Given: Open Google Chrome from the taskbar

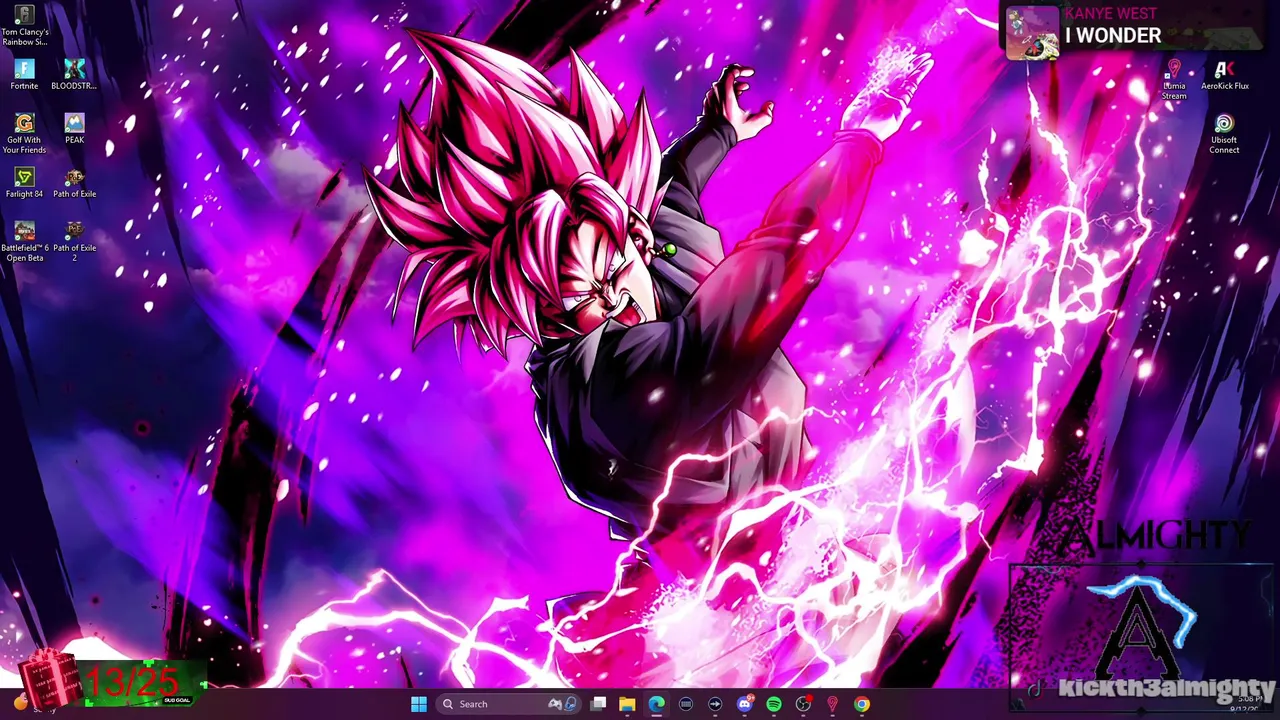Looking at the screenshot, I should coord(861,704).
